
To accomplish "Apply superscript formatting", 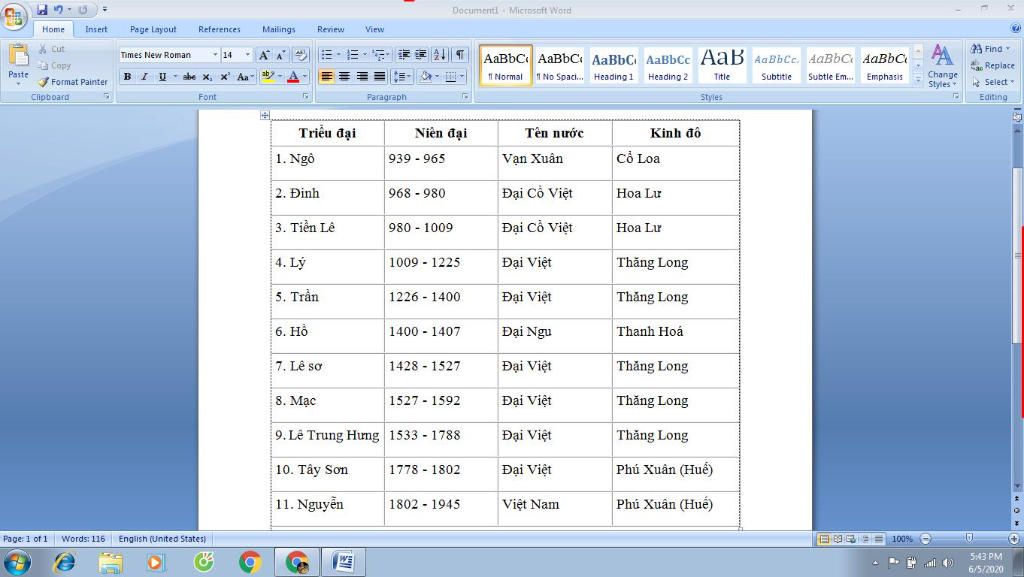I will pyautogui.click(x=225, y=77).
